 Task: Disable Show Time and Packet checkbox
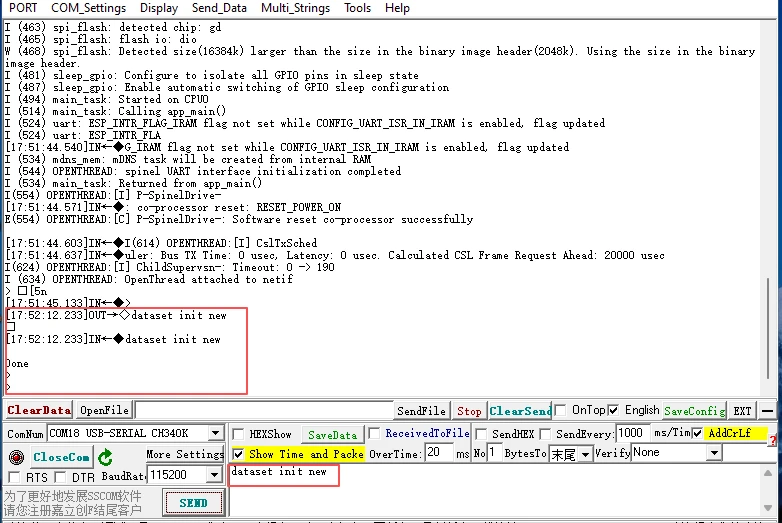(x=238, y=454)
